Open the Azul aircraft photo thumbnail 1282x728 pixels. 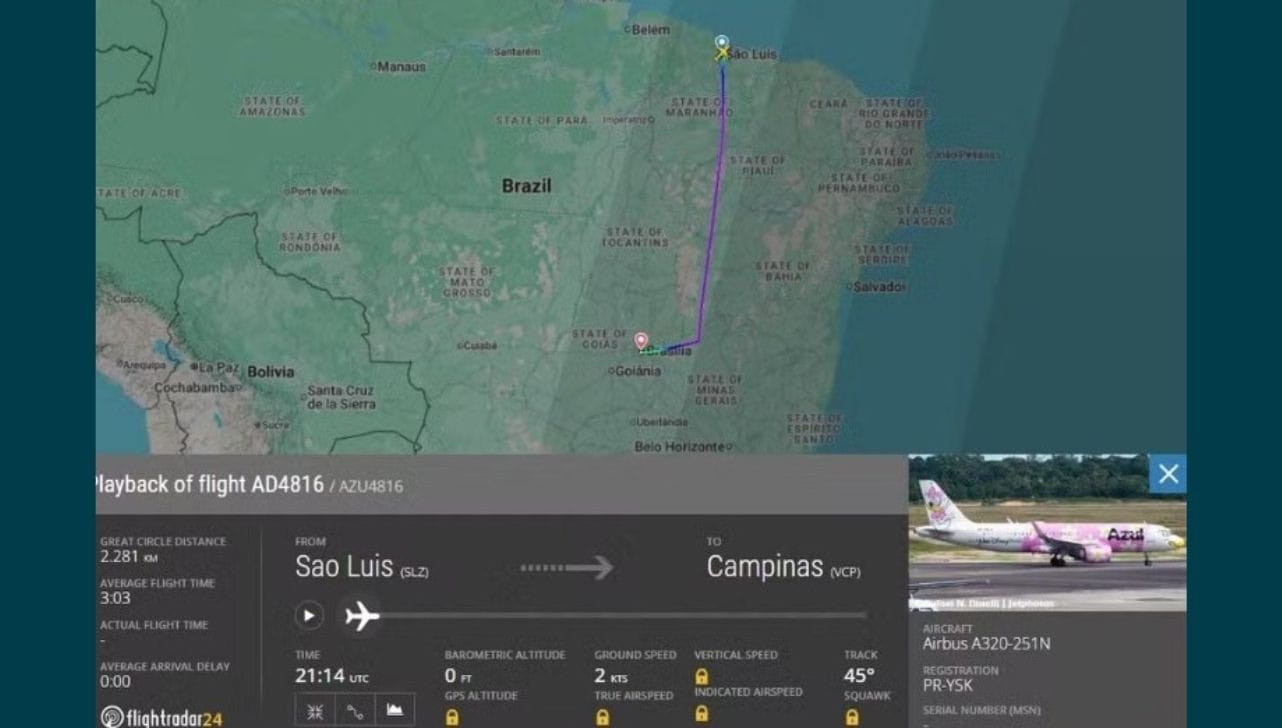[x=1047, y=533]
